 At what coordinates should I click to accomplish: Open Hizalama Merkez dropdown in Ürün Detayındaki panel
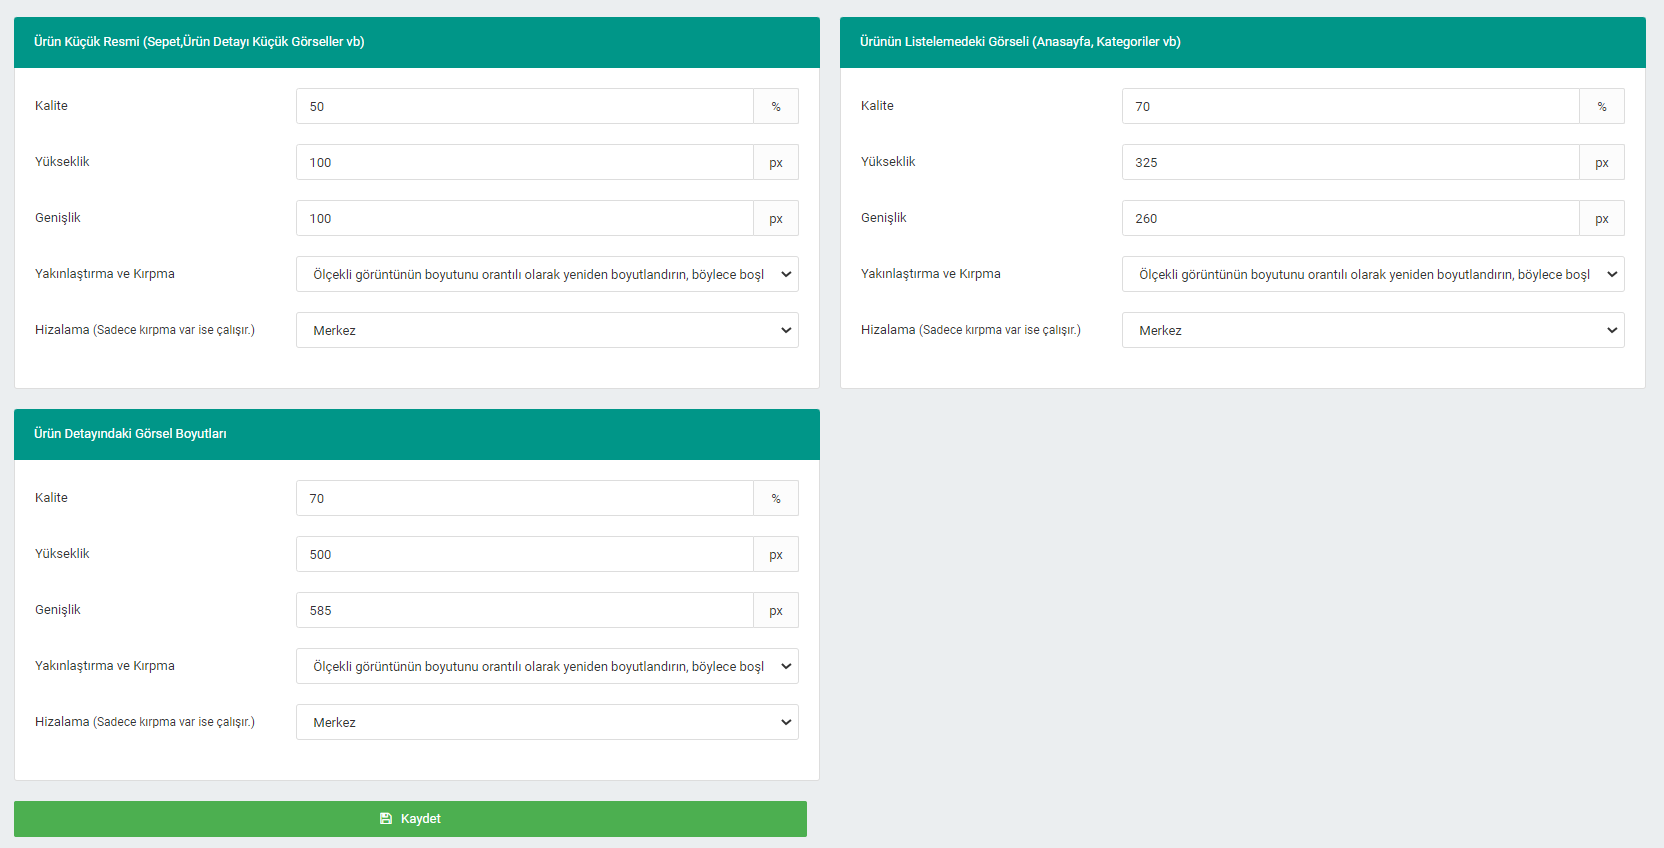click(547, 722)
